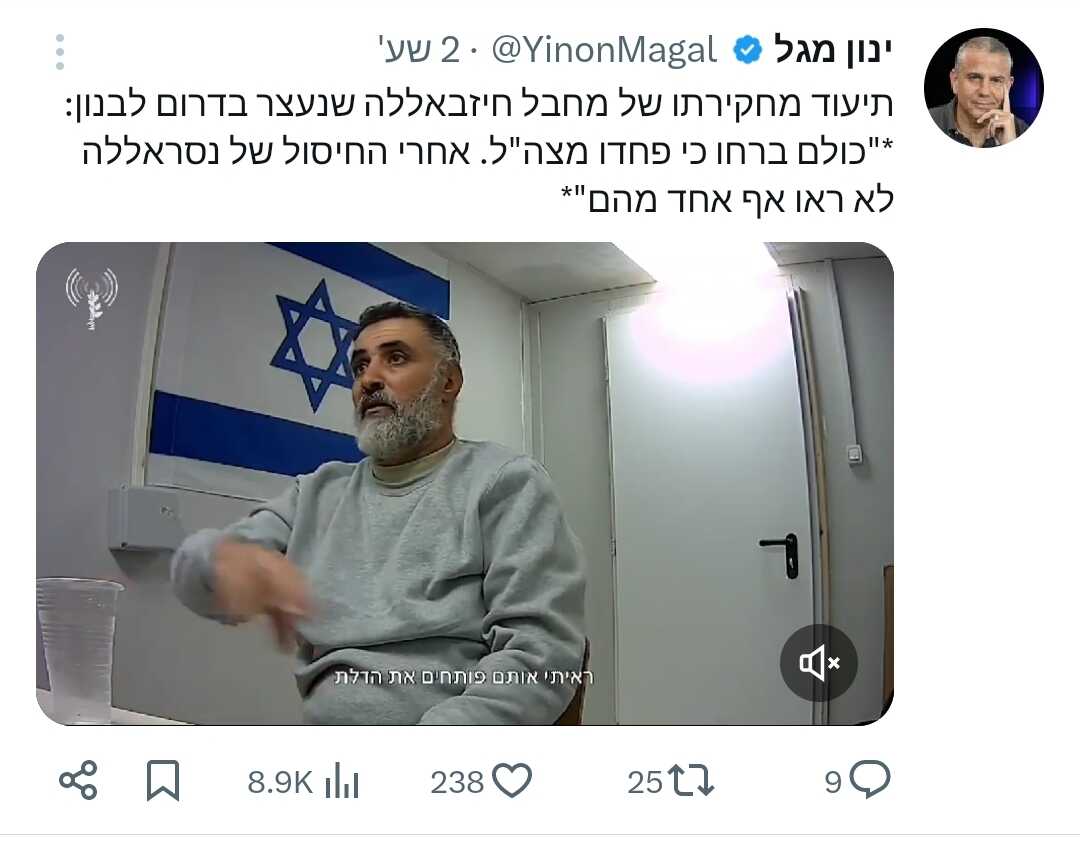1080x842 pixels.
Task: Open the author display name ינון מגל
Action: (833, 50)
